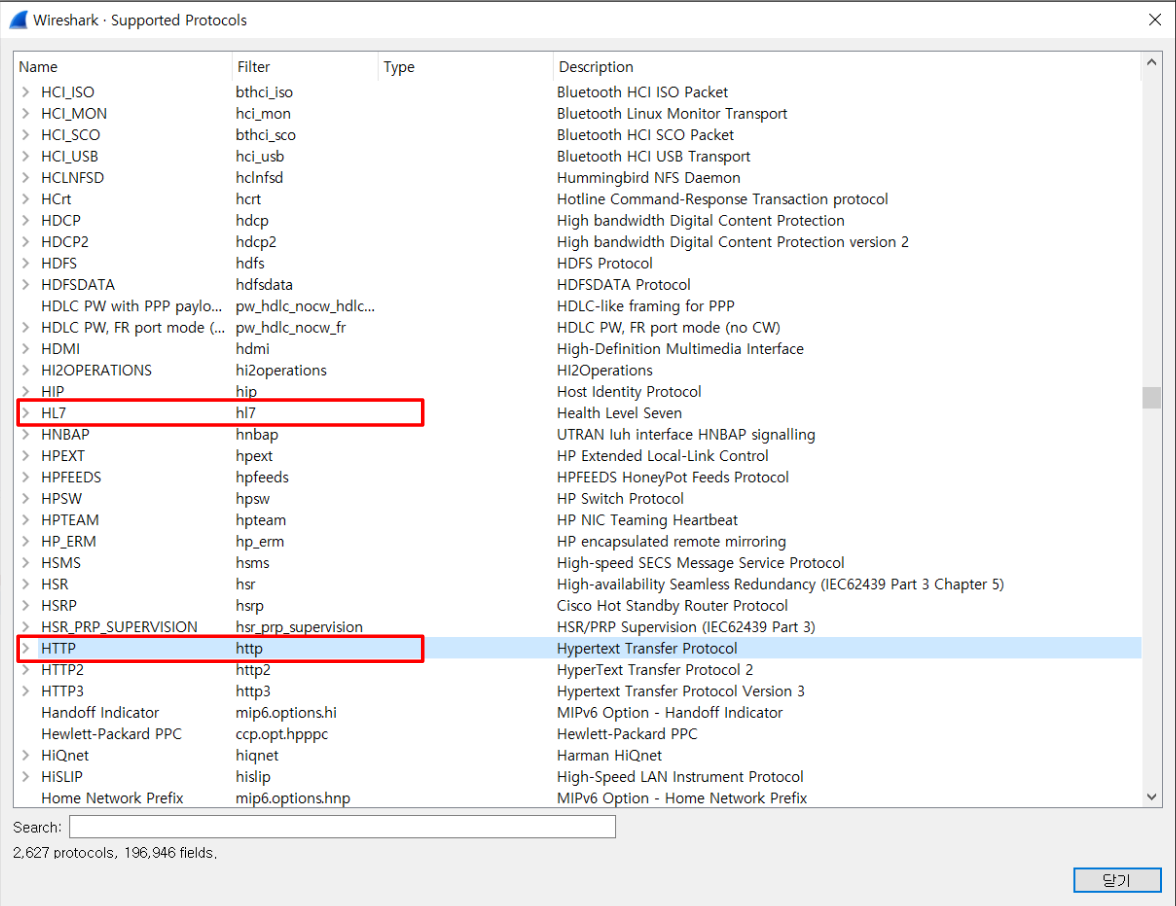
Task: Select the Handoff Indicator row
Action: (578, 712)
